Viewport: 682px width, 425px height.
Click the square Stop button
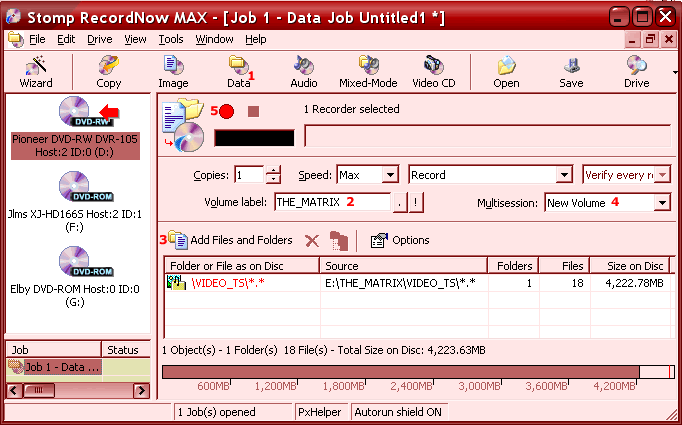click(254, 112)
